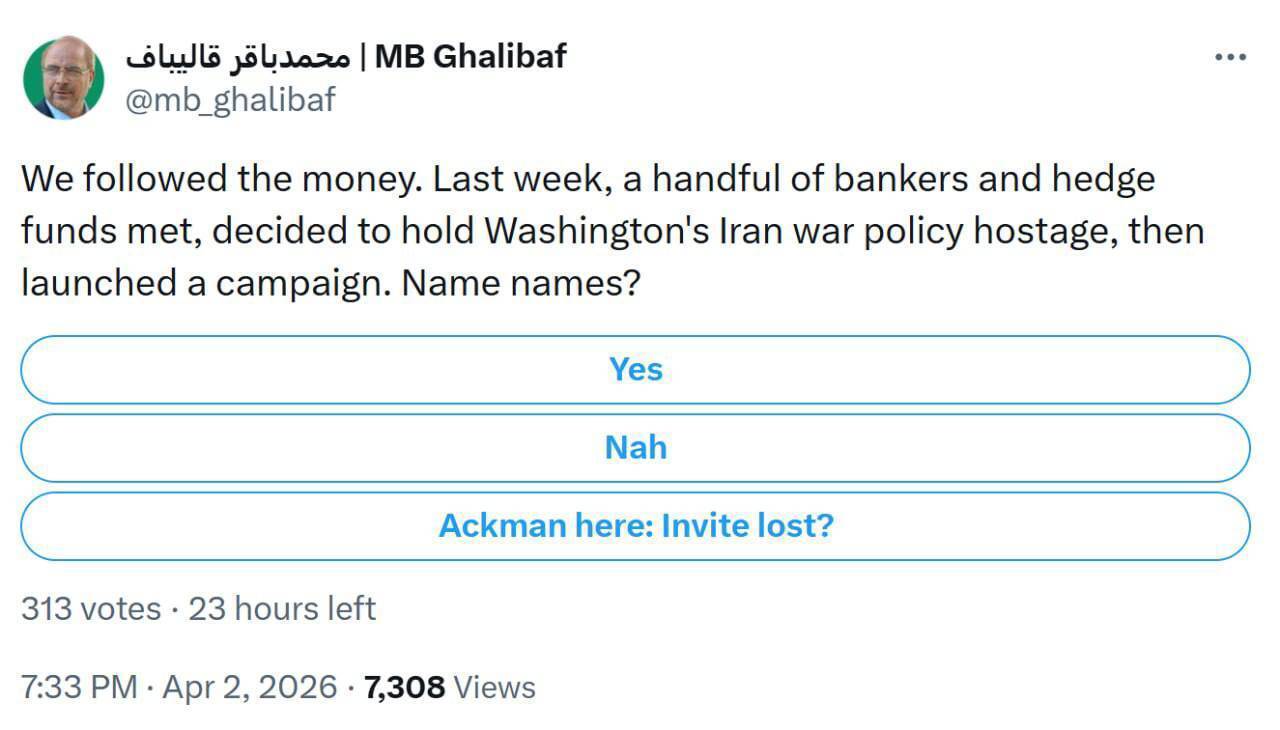The height and width of the screenshot is (730, 1280).
Task: Select the 'Ackman here: Invite lost?' poll option
Action: [x=637, y=525]
